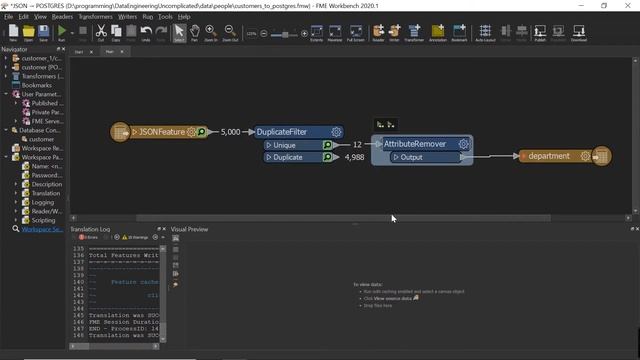Click the zoom percentage field
Image resolution: width=640 pixels, height=360 pixels.
(x=252, y=33)
